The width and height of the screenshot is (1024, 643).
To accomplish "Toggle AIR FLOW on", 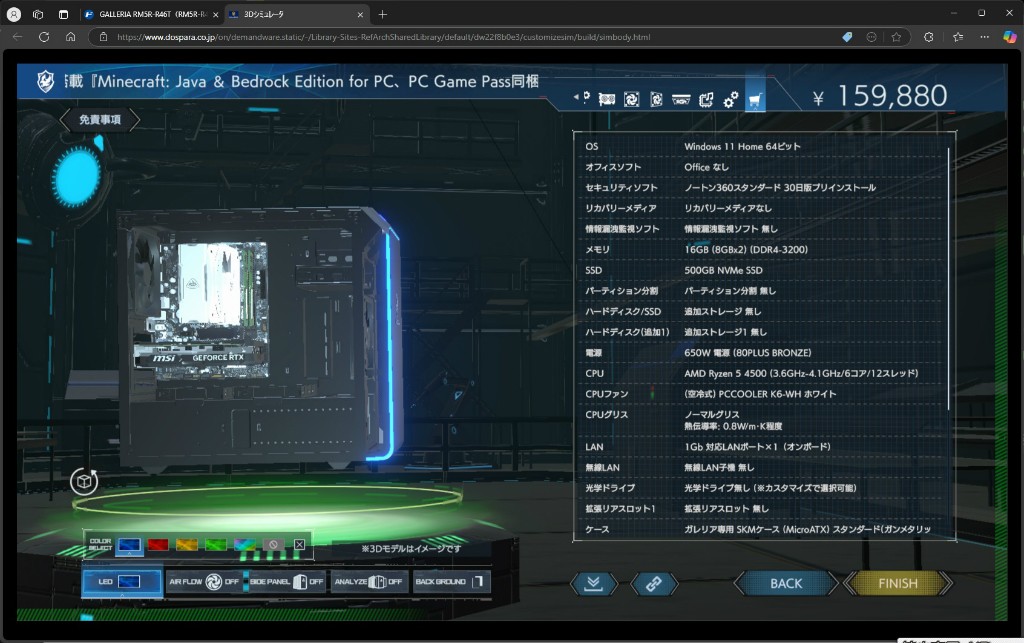I will click(x=204, y=582).
